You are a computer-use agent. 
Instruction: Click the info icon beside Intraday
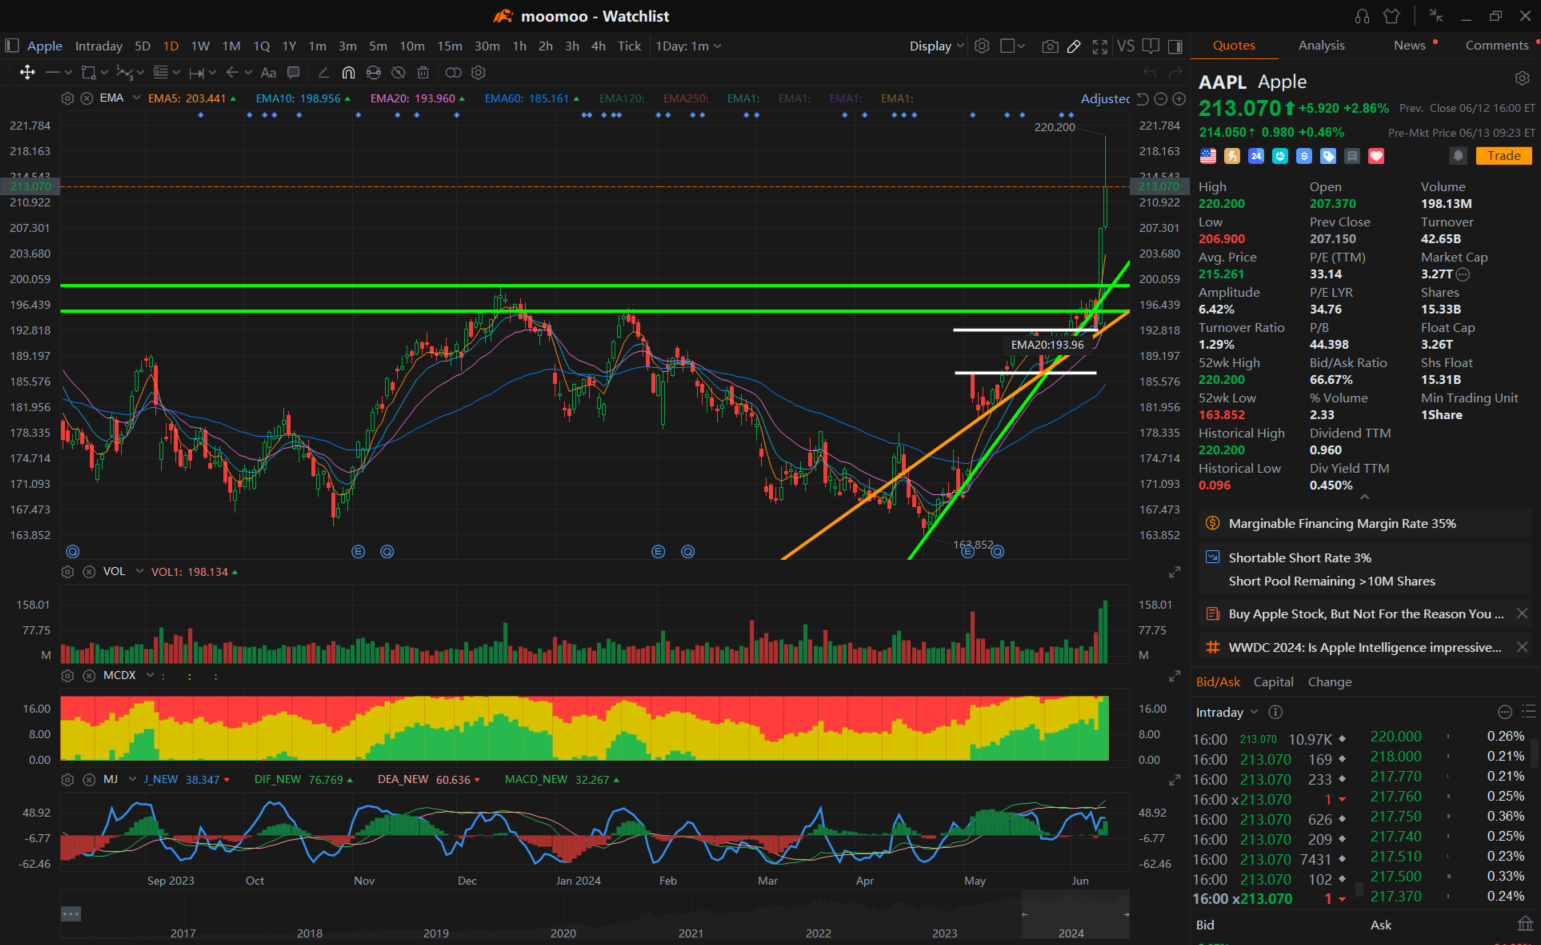[1275, 712]
